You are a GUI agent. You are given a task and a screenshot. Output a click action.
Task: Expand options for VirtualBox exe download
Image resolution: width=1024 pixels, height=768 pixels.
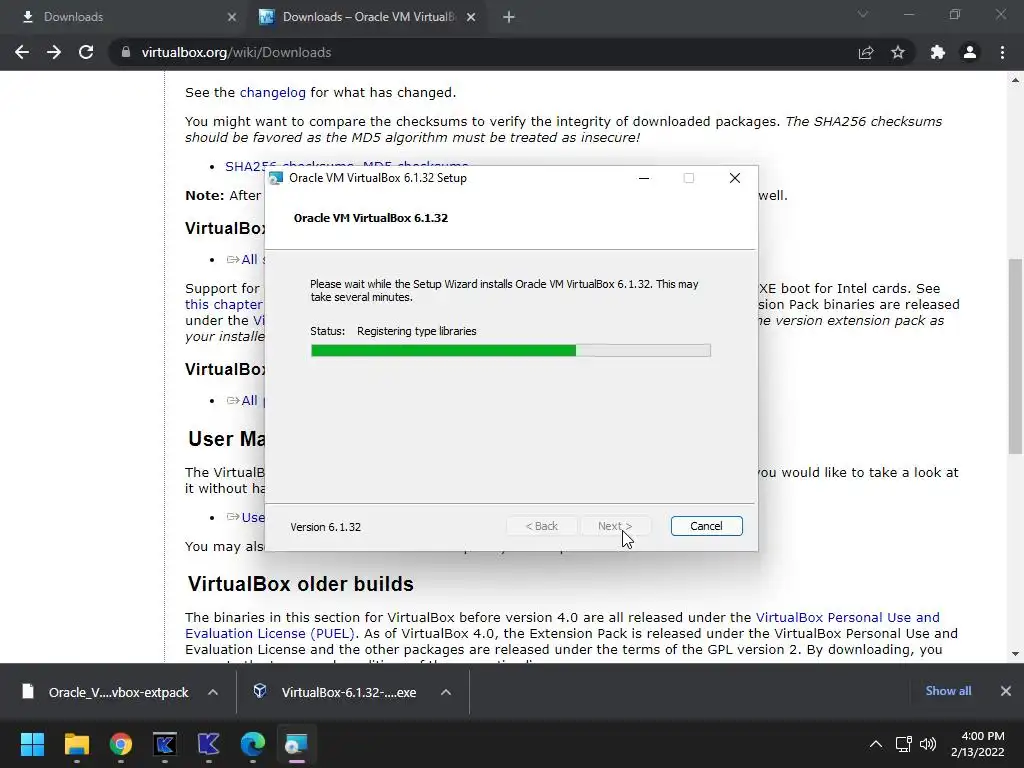[446, 692]
